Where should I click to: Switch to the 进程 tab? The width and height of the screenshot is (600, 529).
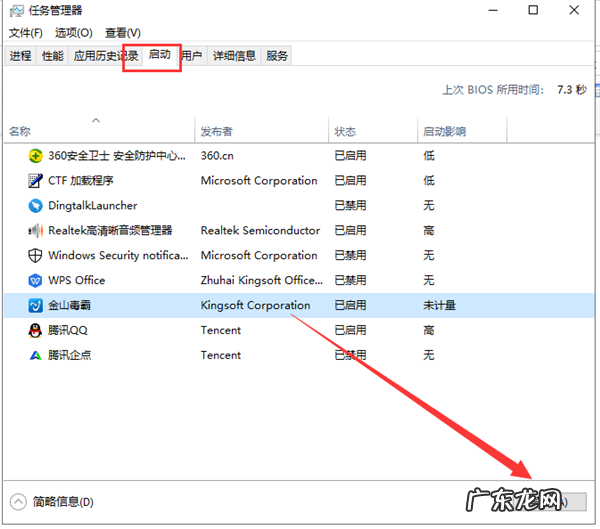[x=20, y=56]
